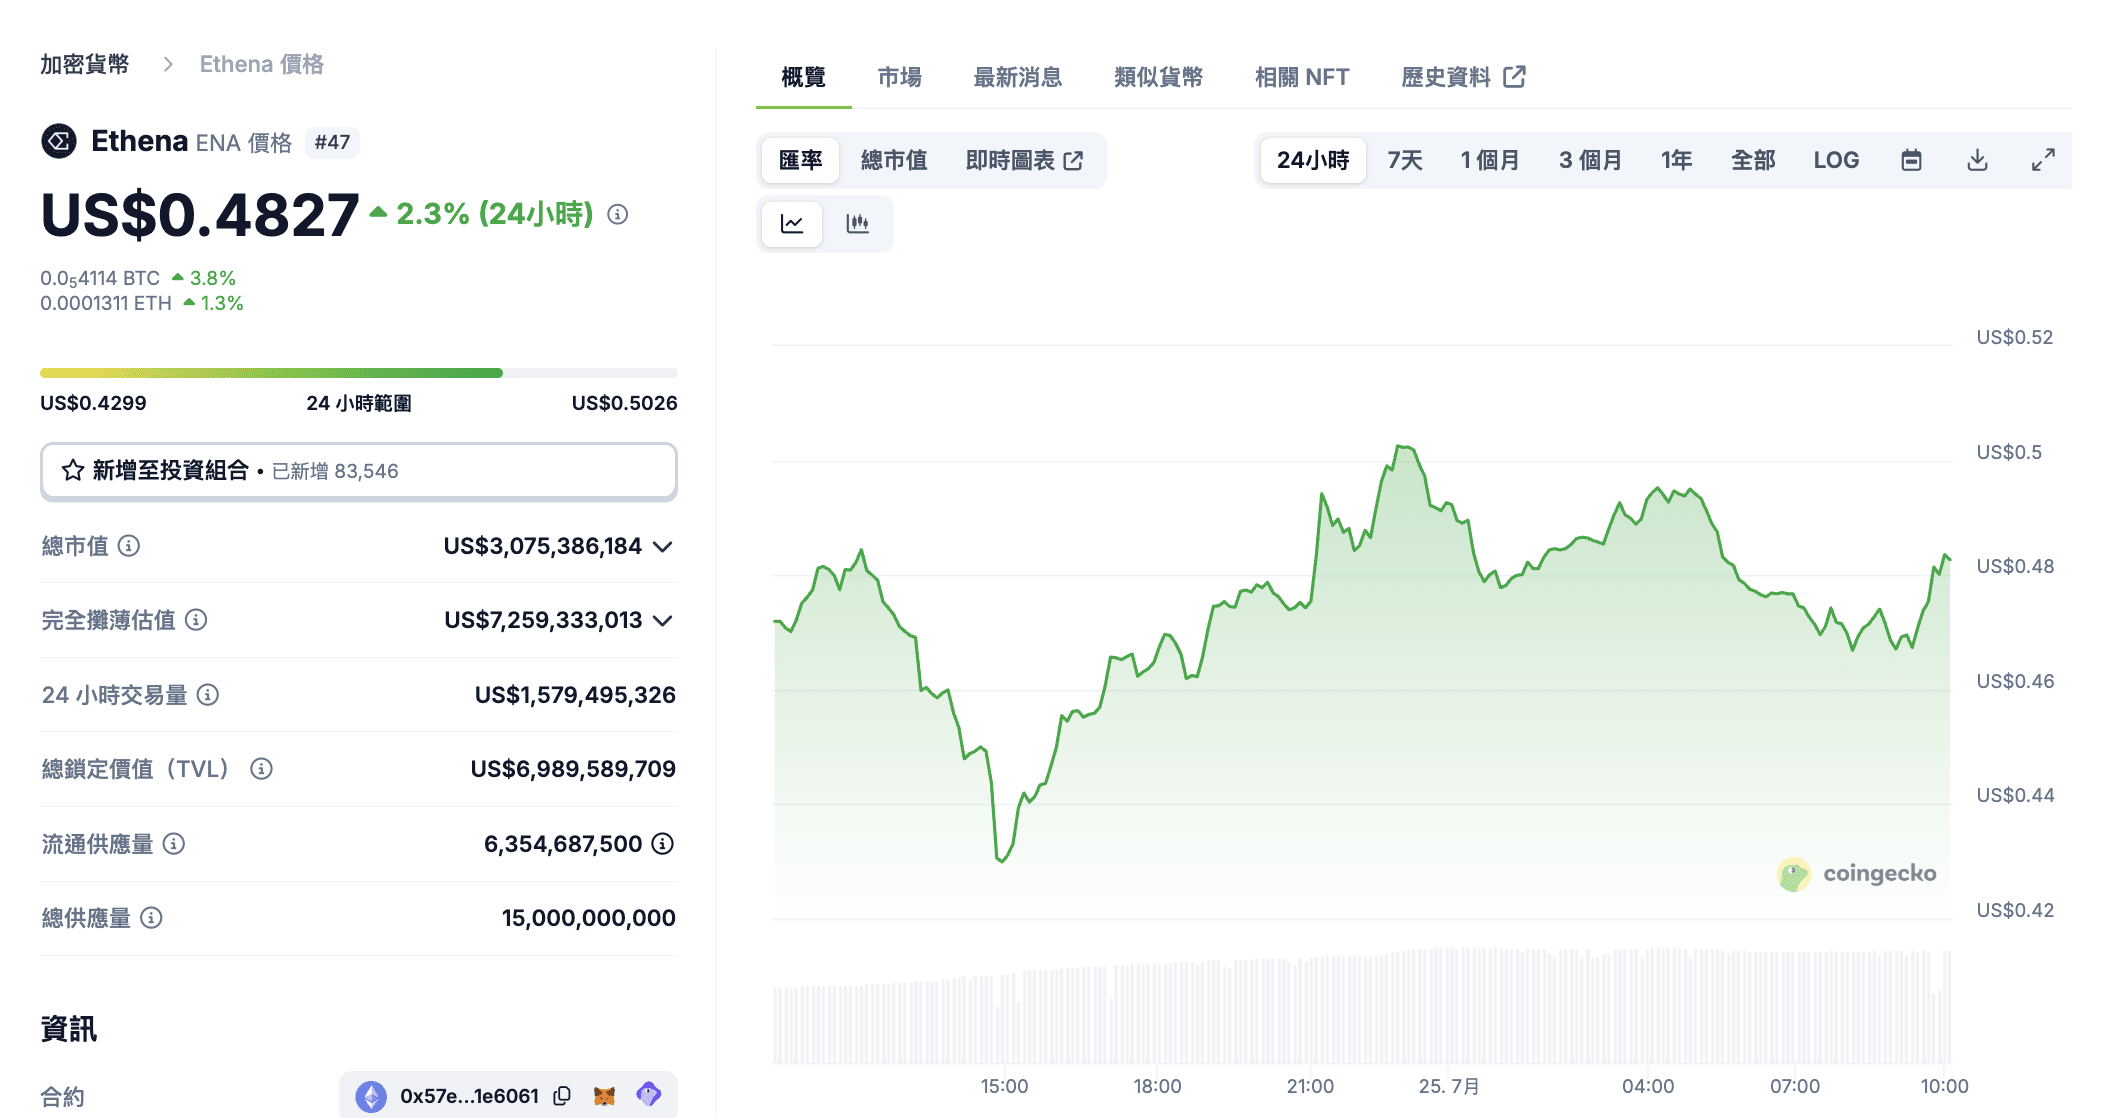Open the chart download icon

1976,159
